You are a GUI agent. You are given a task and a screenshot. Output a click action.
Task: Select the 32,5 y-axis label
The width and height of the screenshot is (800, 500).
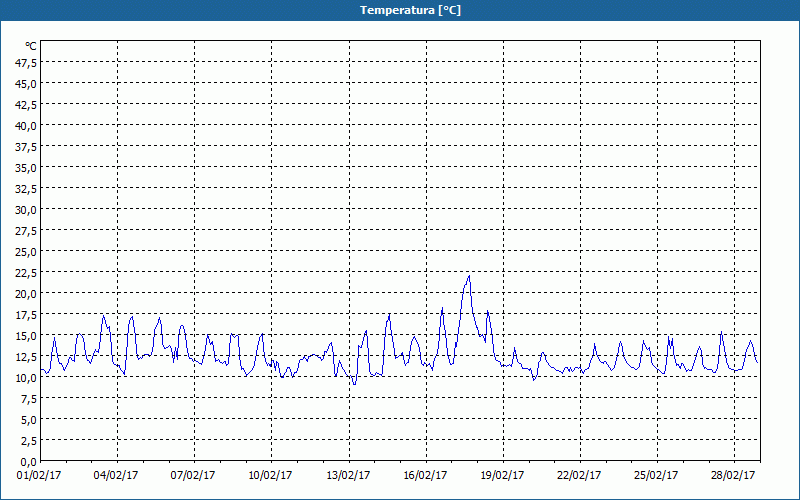pos(27,189)
